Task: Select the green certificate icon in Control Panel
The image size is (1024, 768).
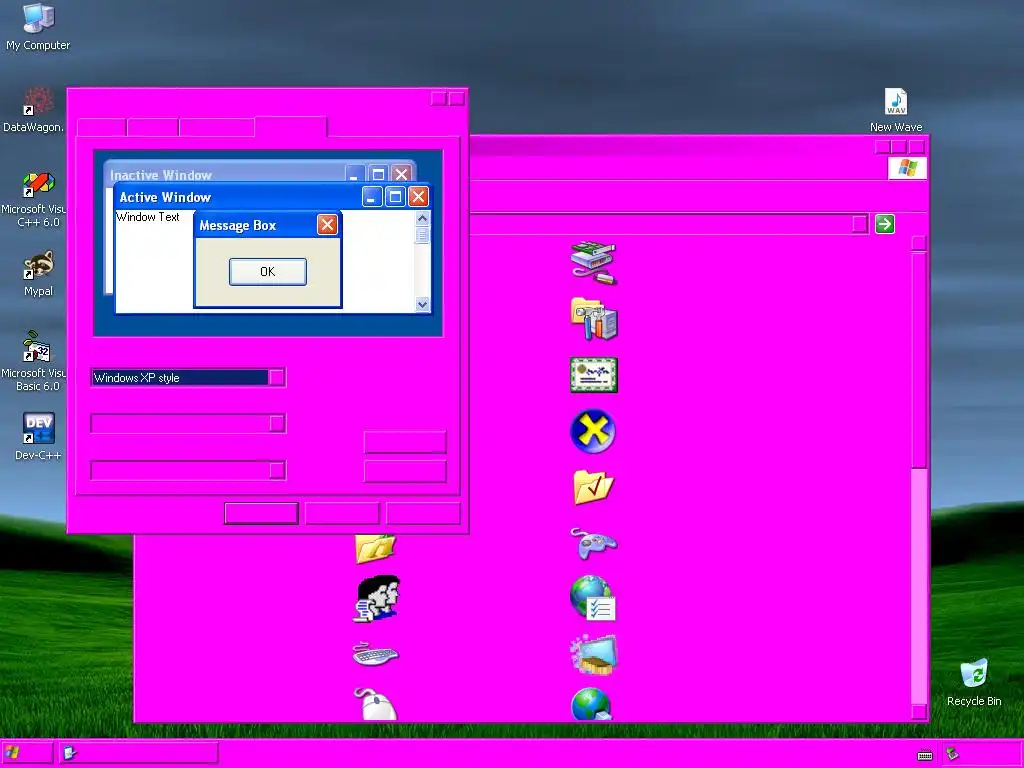Action: tap(593, 375)
